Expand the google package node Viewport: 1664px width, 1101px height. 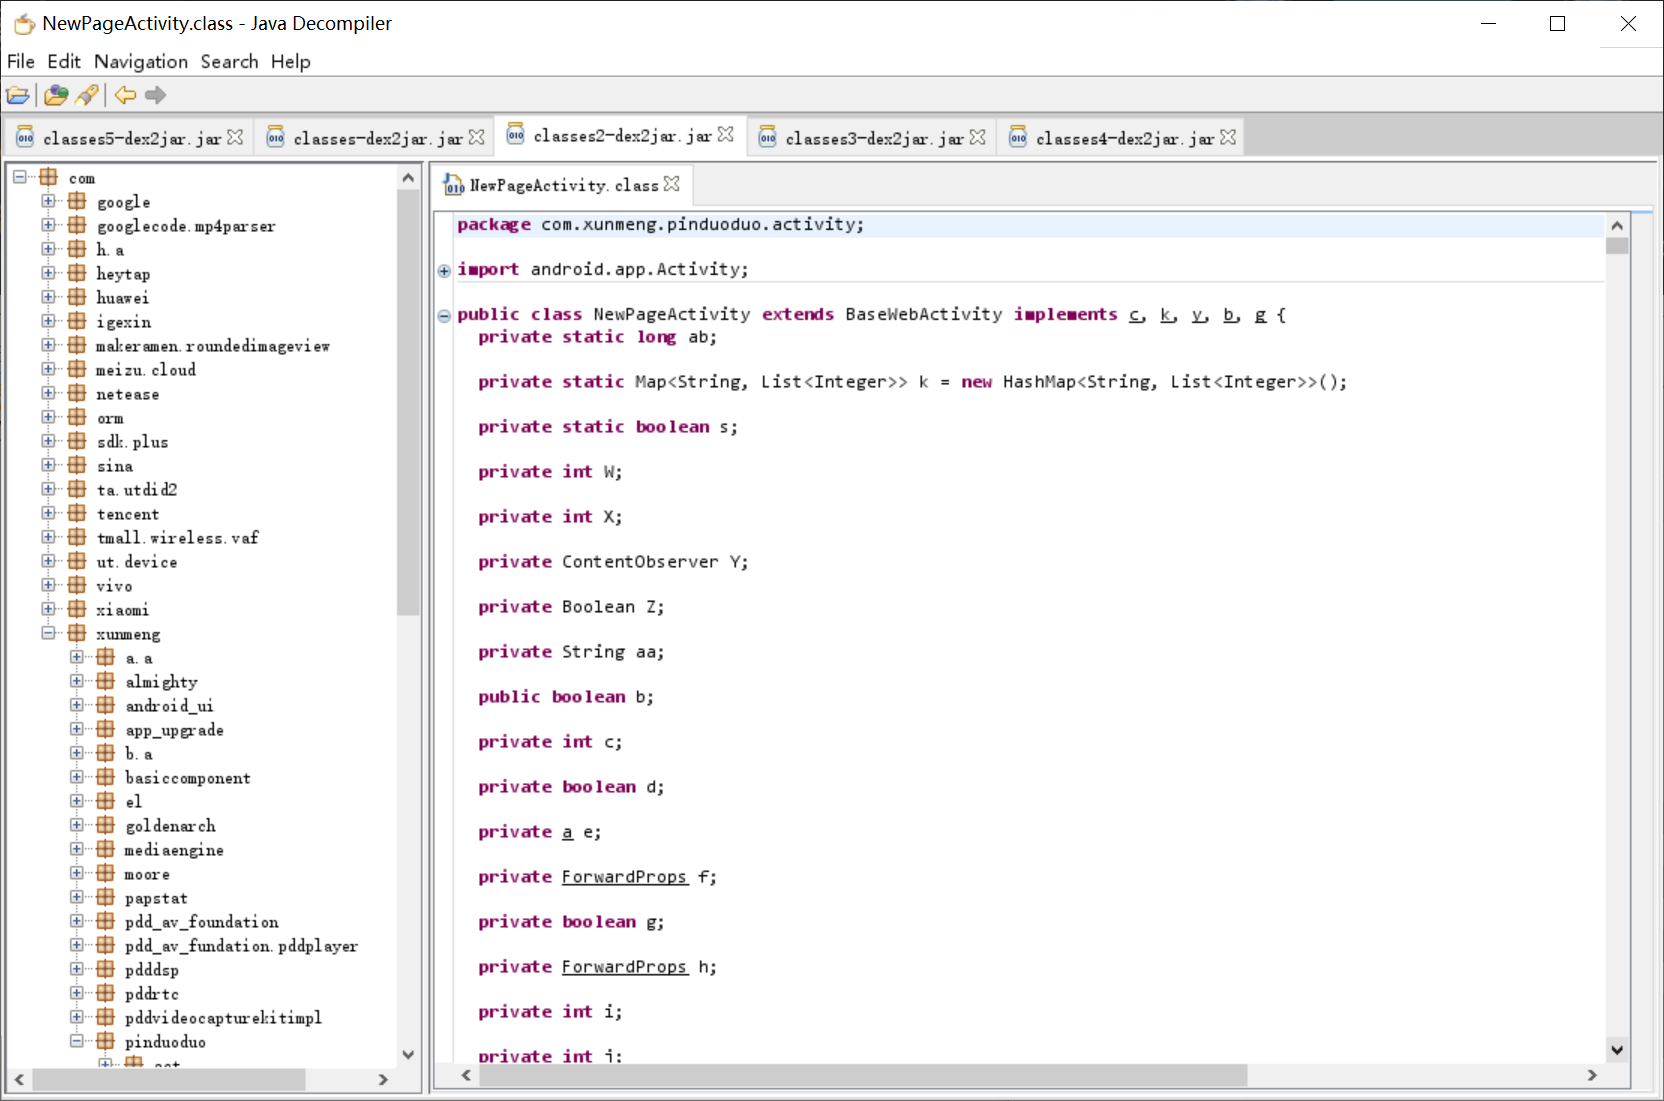[x=48, y=201]
